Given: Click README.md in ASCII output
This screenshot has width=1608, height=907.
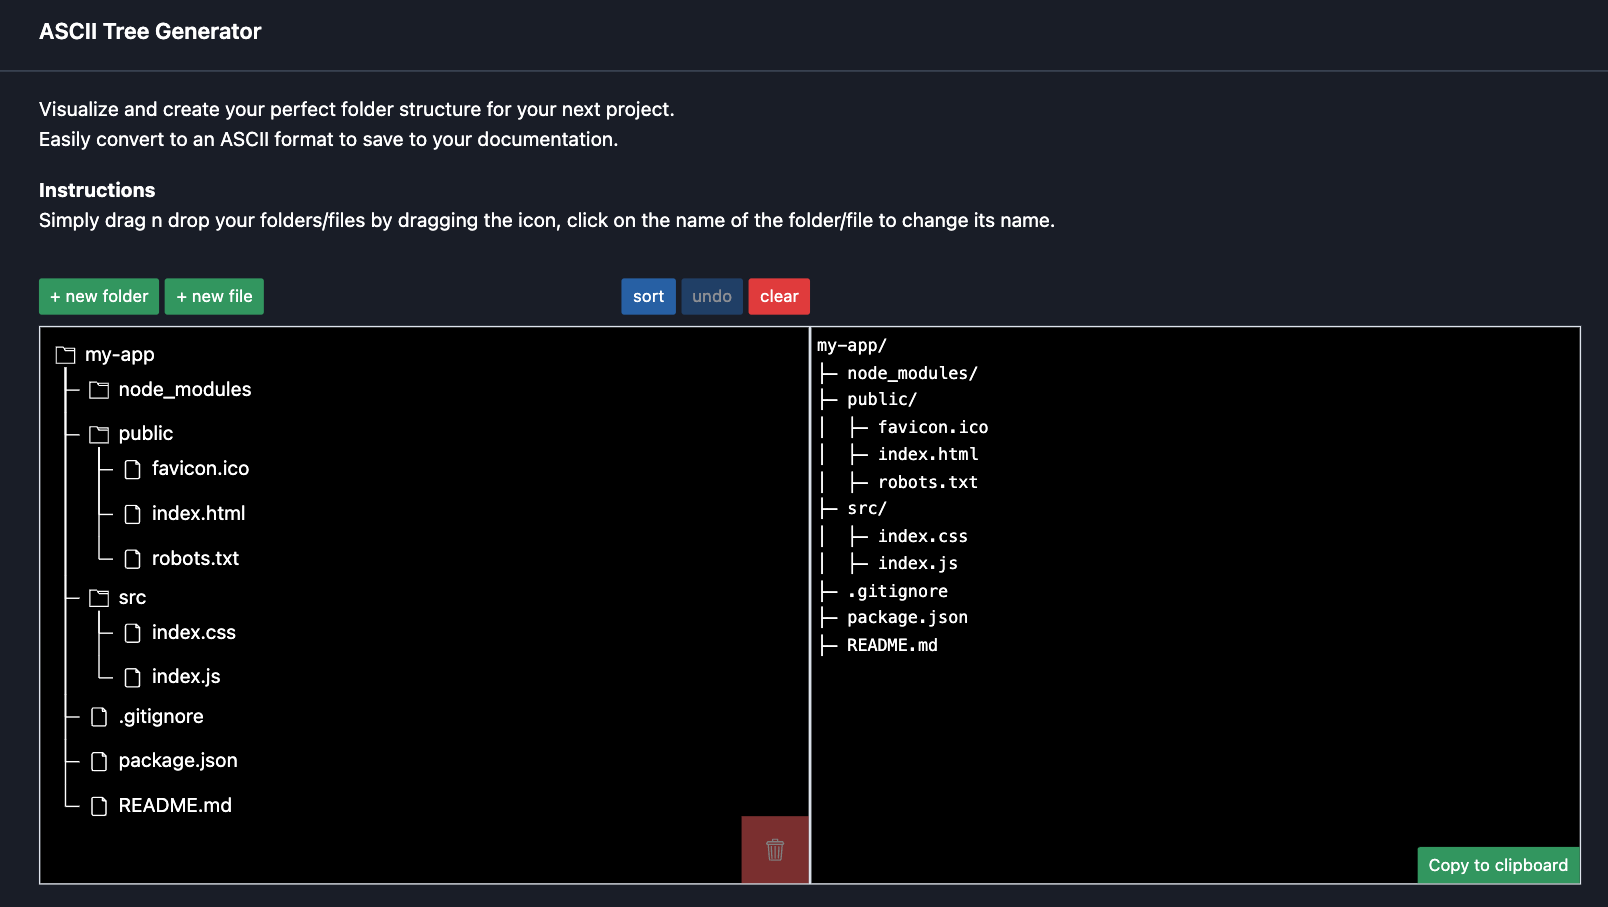Looking at the screenshot, I should 892,645.
